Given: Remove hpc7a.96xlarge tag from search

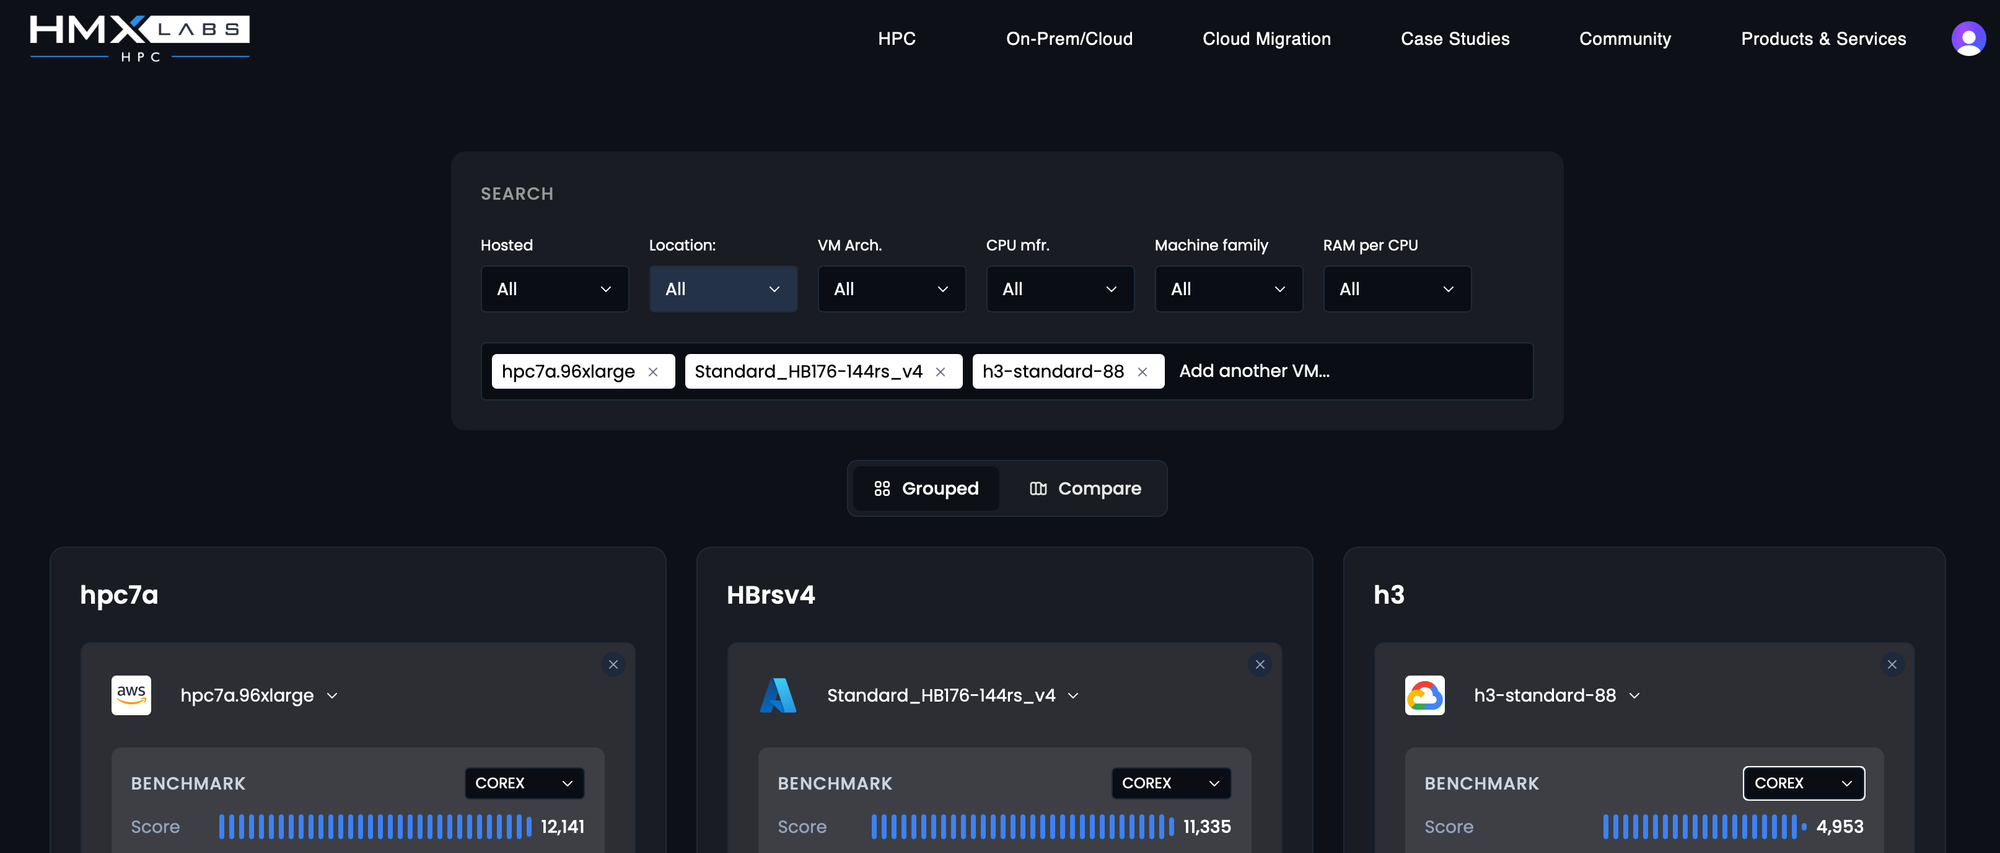Looking at the screenshot, I should pos(653,372).
